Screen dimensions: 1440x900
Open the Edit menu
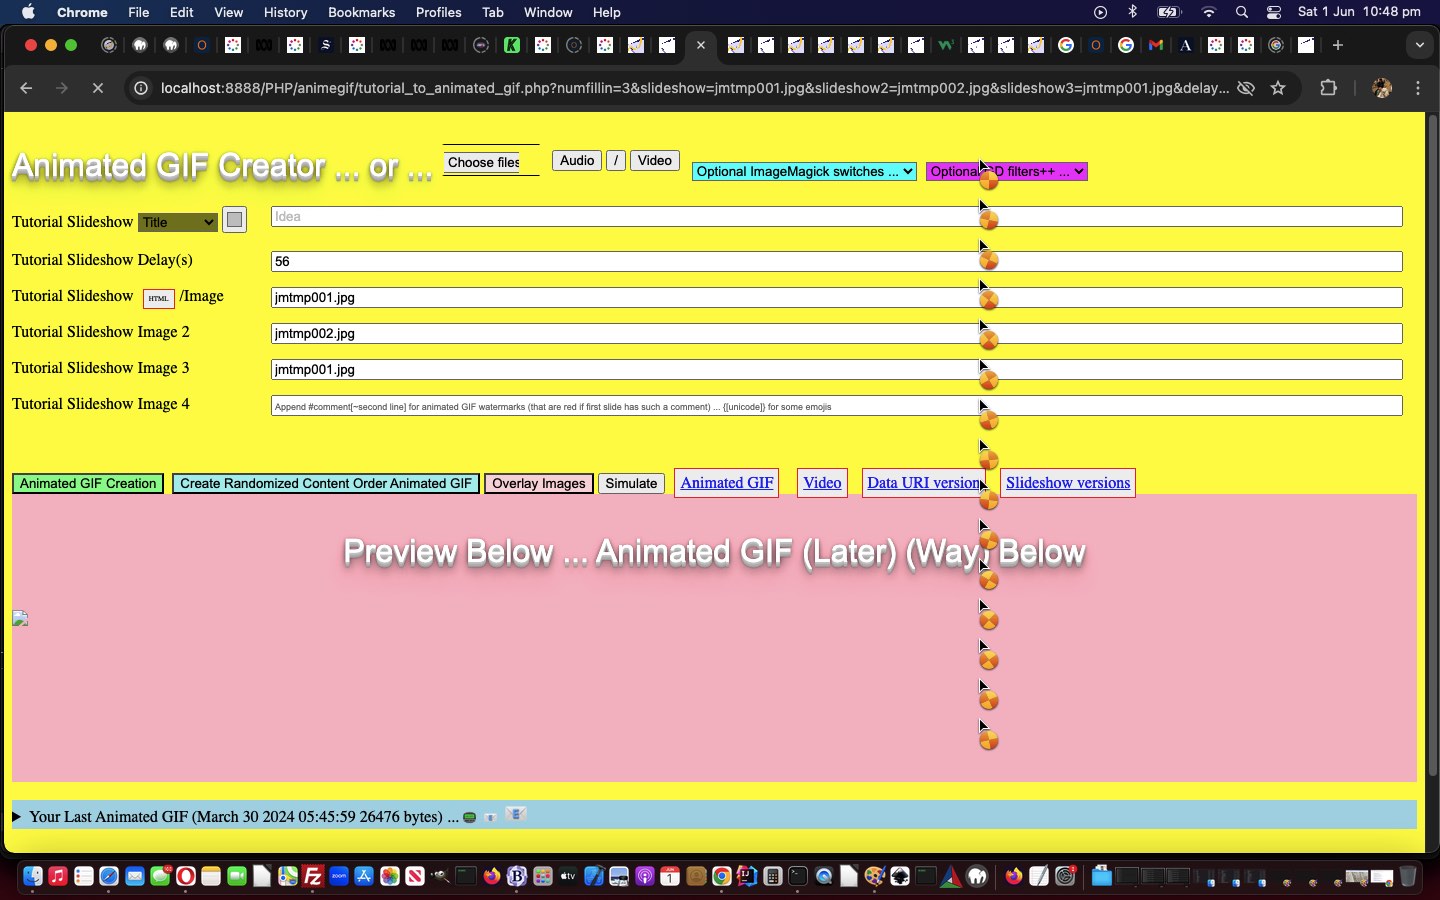[x=182, y=12]
